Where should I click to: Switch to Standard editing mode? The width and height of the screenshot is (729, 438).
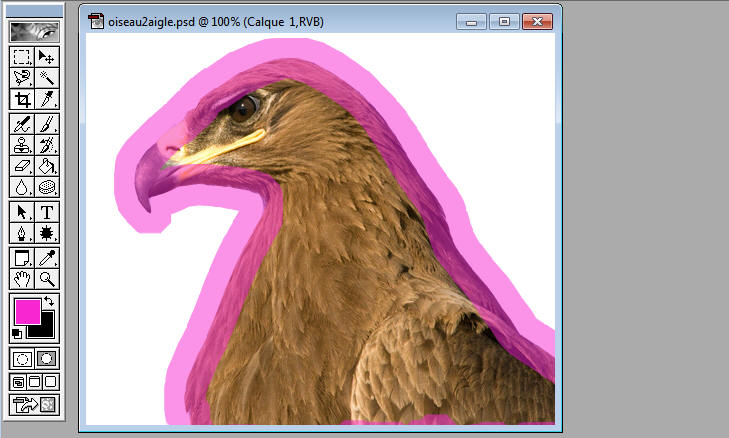(22, 359)
